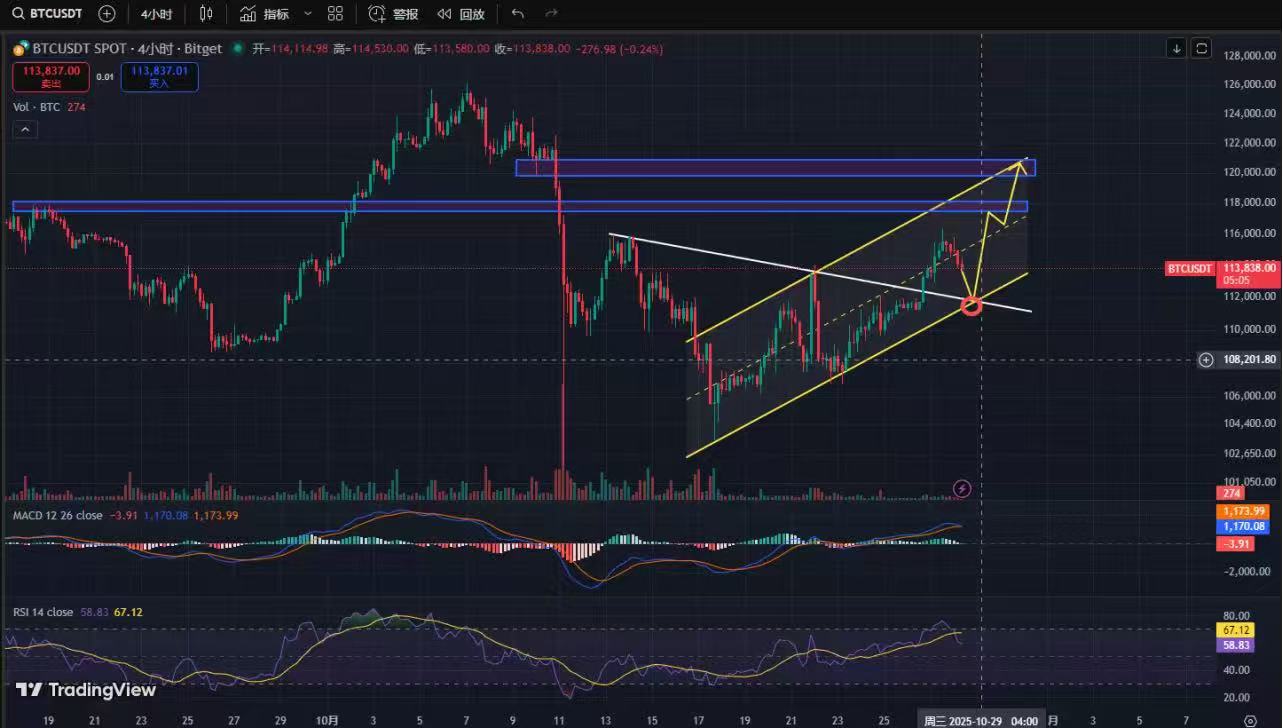This screenshot has height=728, width=1283.
Task: Expand the arrow next to 指标
Action: [x=307, y=14]
